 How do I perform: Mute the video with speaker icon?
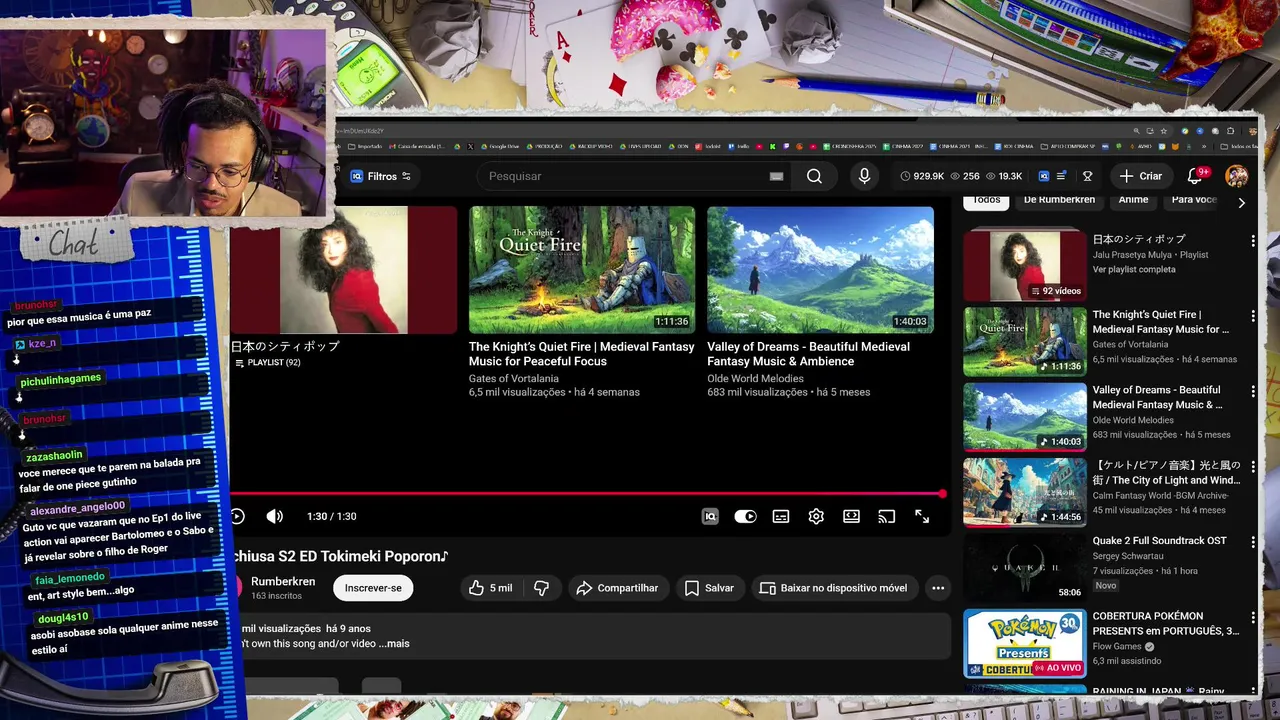pos(274,516)
